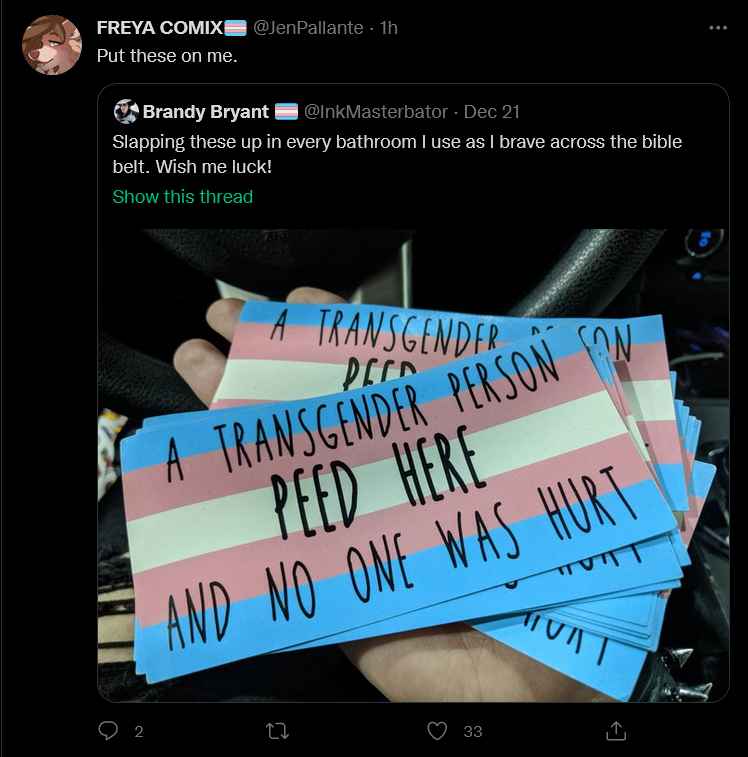Open FREYA COMIX profile avatar
This screenshot has height=757, width=748.
(52, 45)
